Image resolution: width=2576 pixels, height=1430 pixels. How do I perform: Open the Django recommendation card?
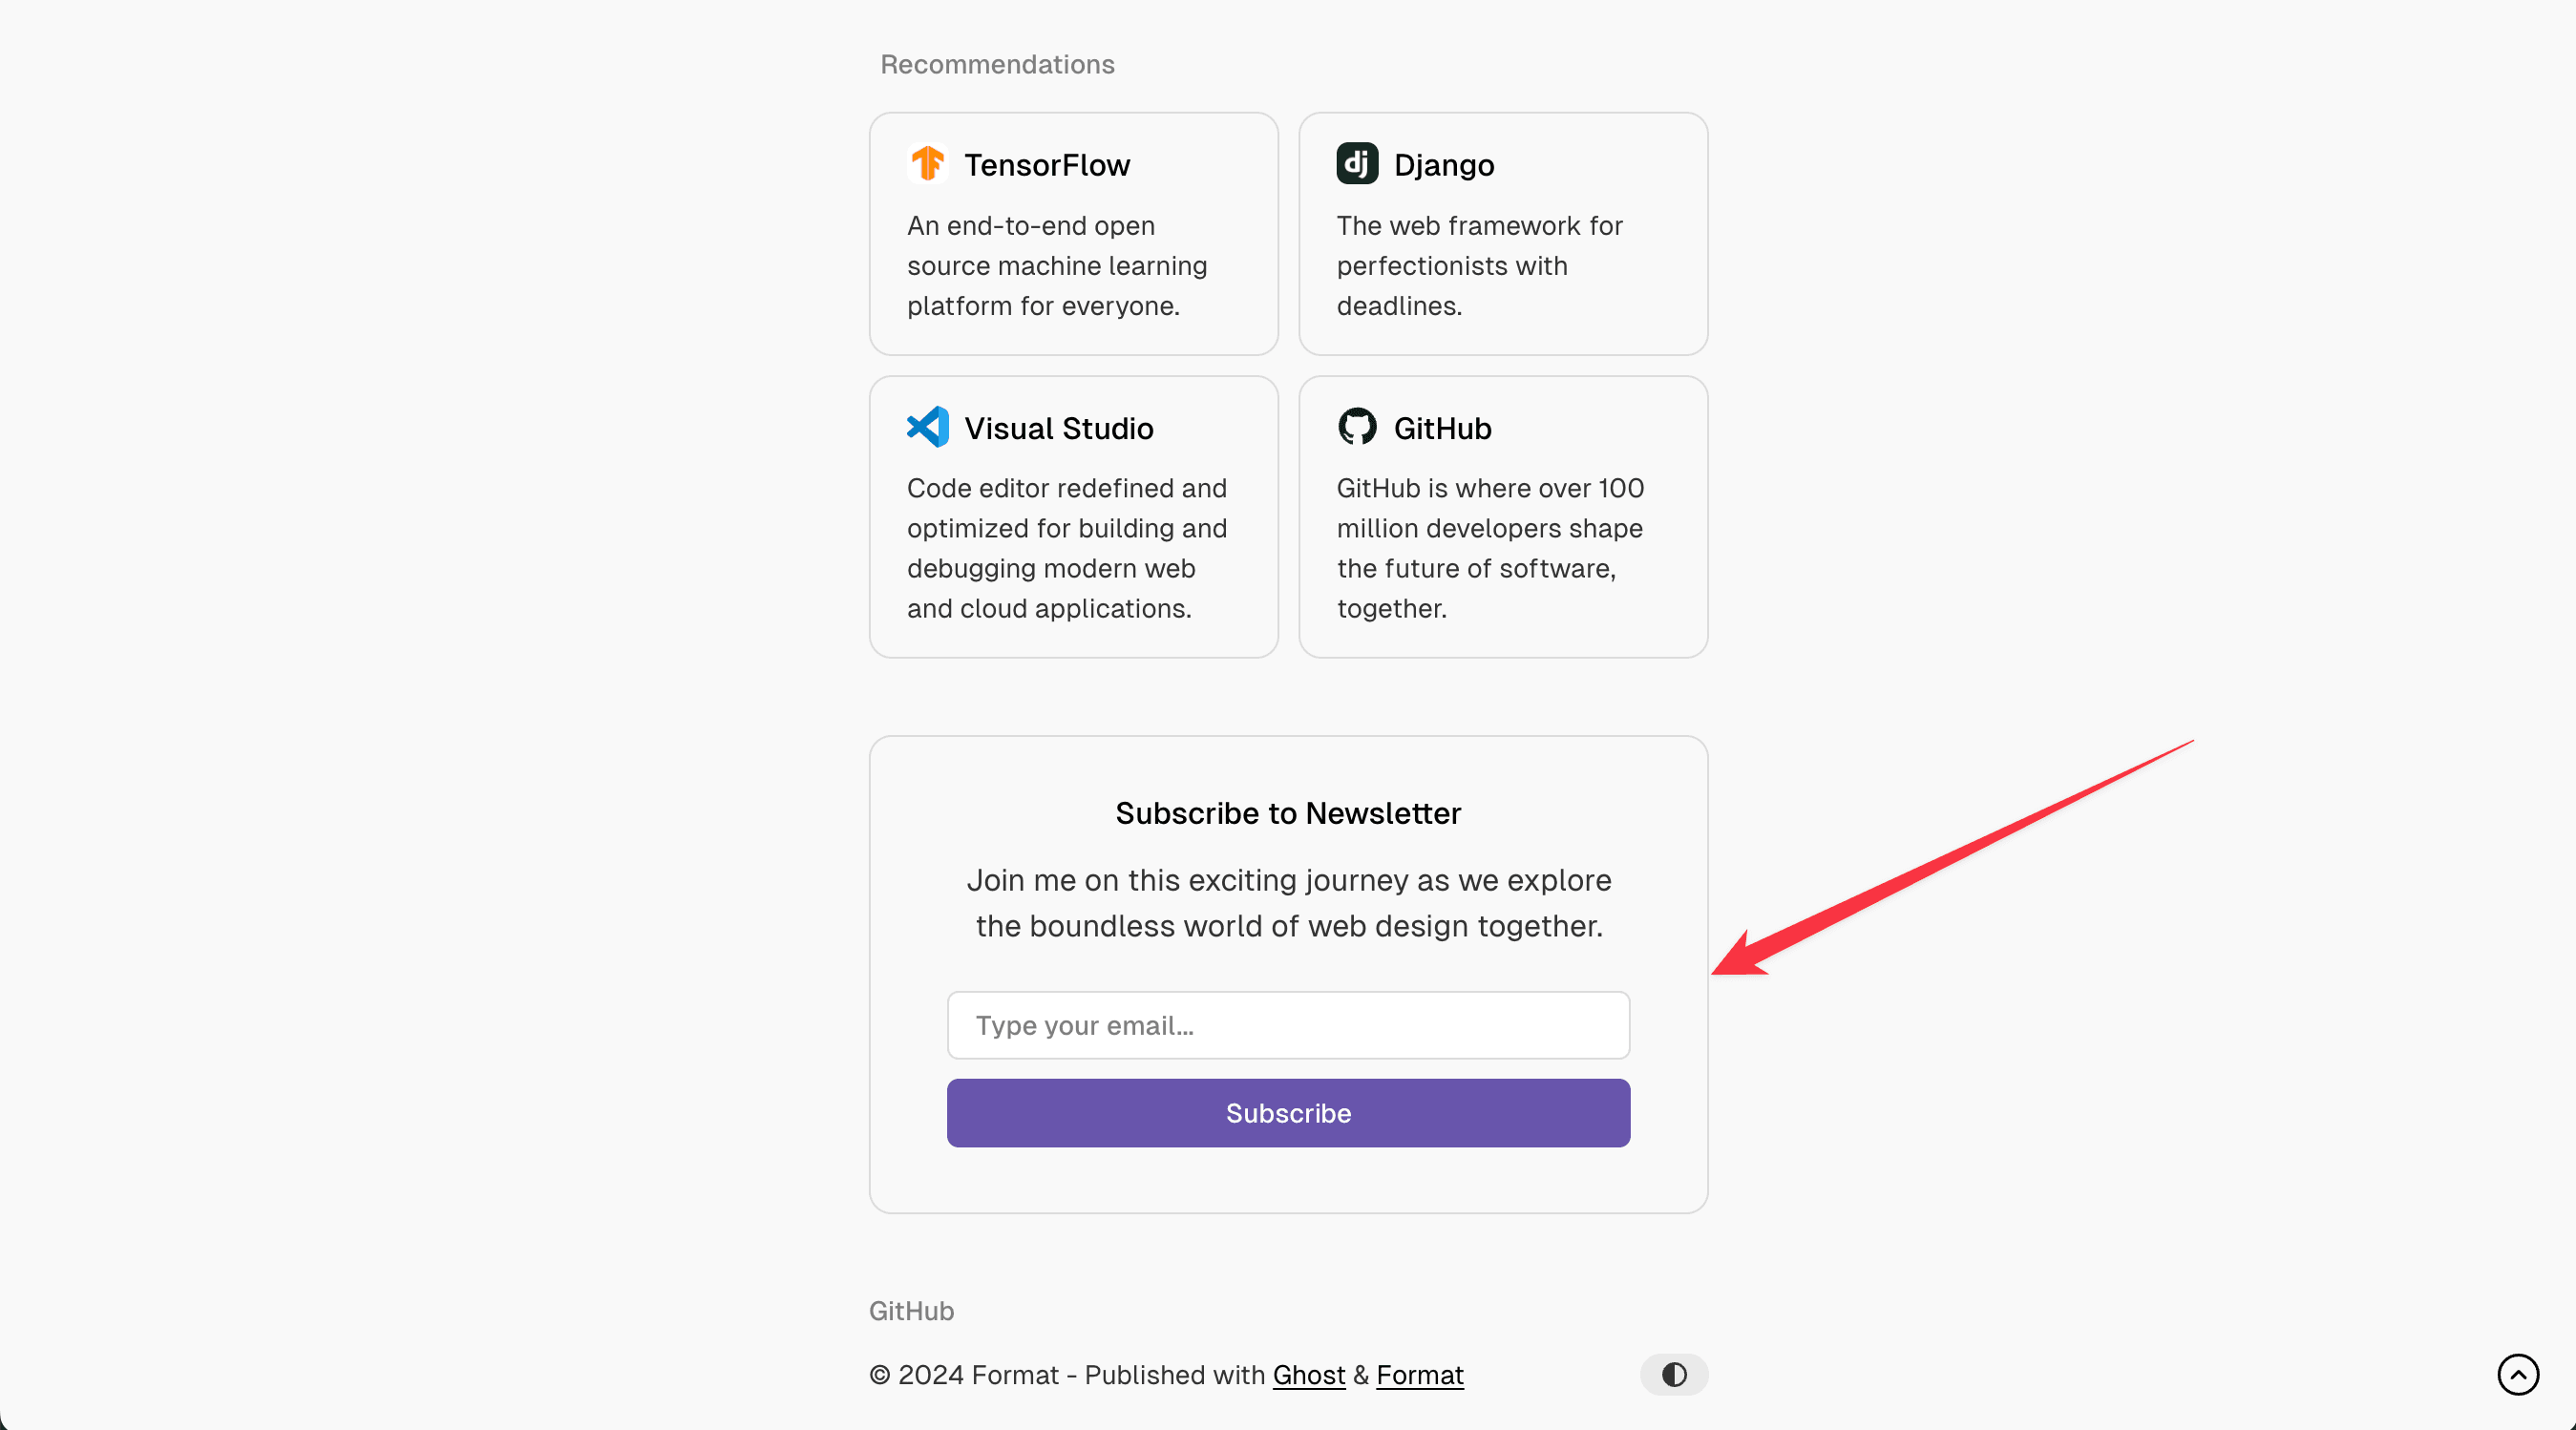[1502, 233]
